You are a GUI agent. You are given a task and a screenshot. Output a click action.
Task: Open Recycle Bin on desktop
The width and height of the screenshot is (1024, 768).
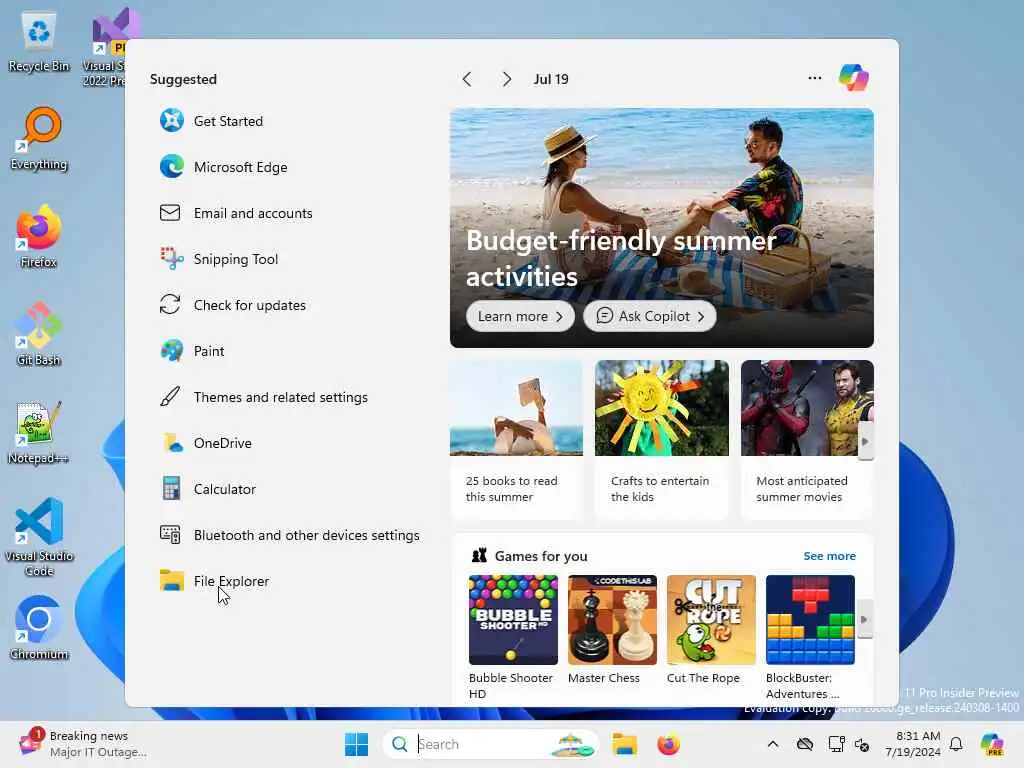(39, 41)
